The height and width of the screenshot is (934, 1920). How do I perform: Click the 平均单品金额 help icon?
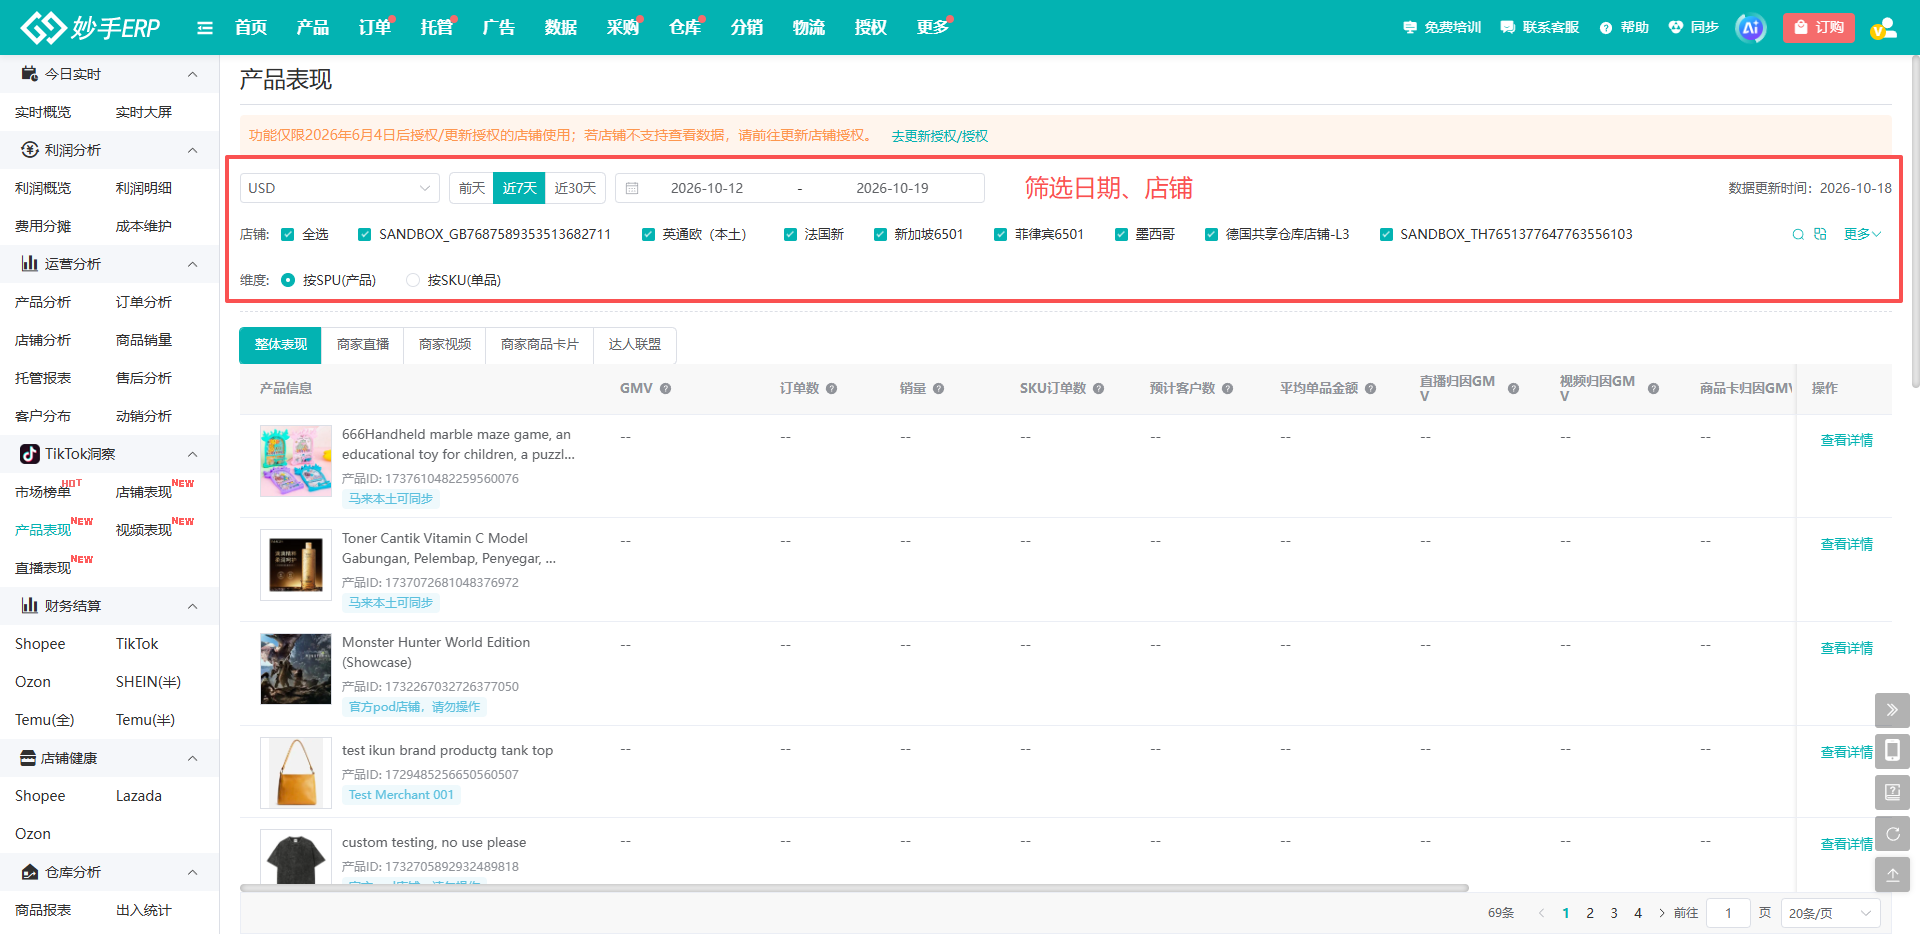pyautogui.click(x=1370, y=389)
